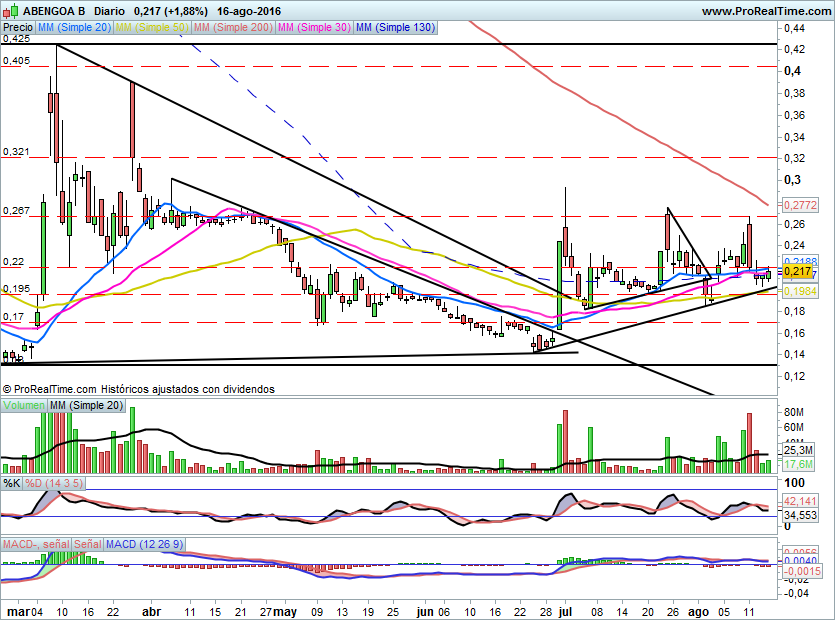The height and width of the screenshot is (620, 835).
Task: Select the 0,267 level label
Action: (16, 210)
